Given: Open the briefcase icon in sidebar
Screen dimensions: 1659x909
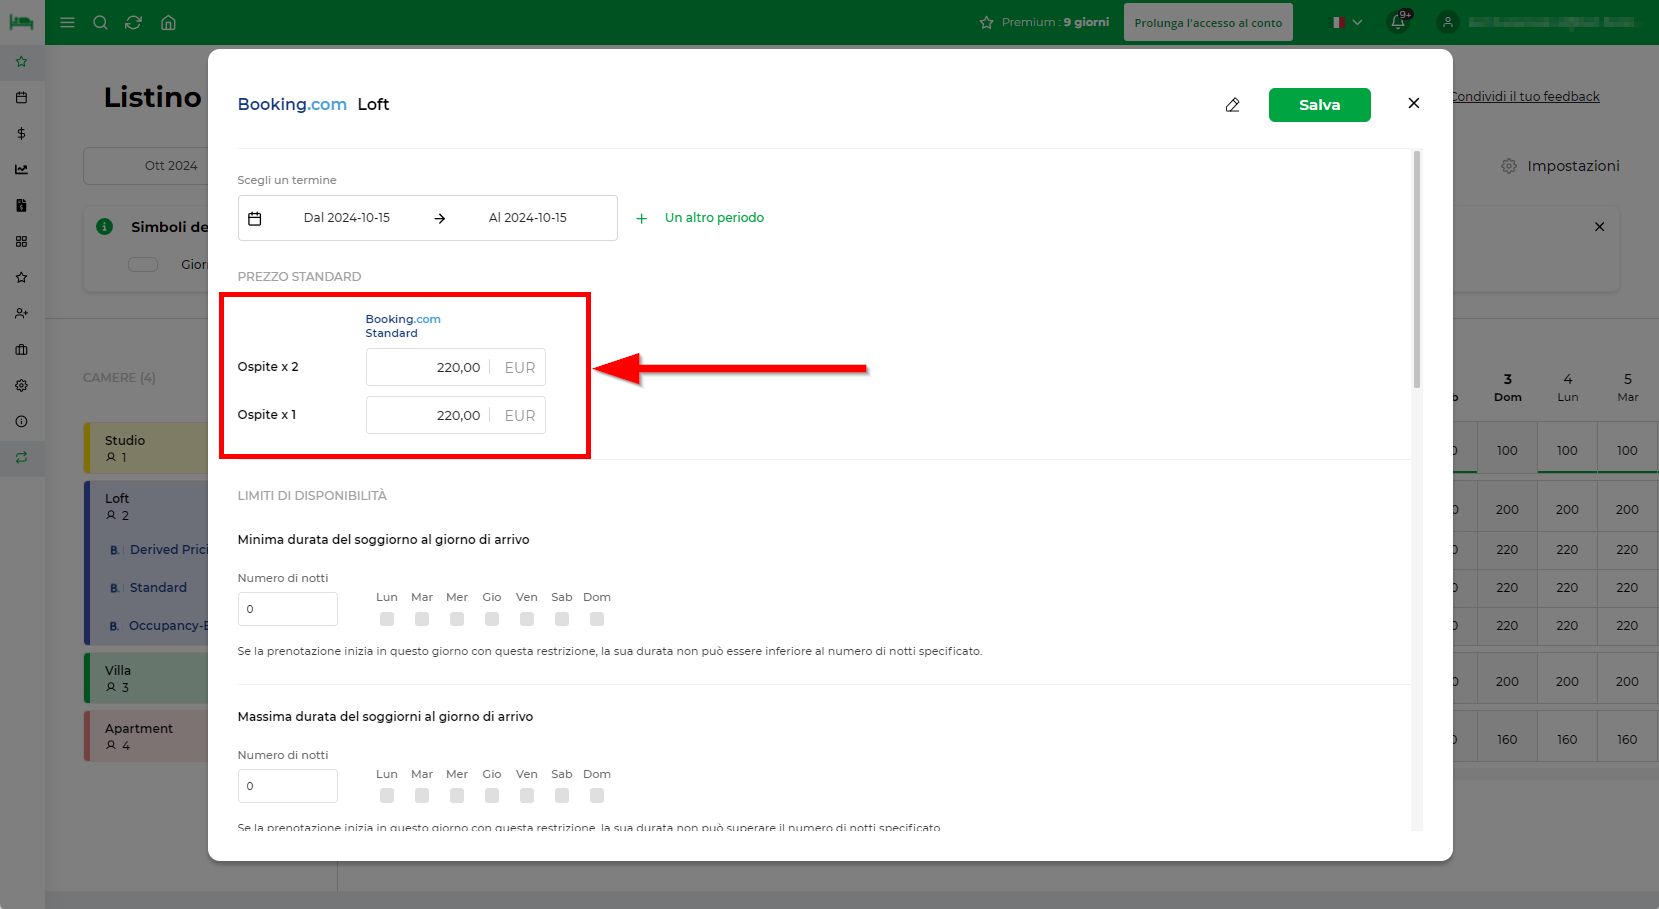Looking at the screenshot, I should [21, 349].
